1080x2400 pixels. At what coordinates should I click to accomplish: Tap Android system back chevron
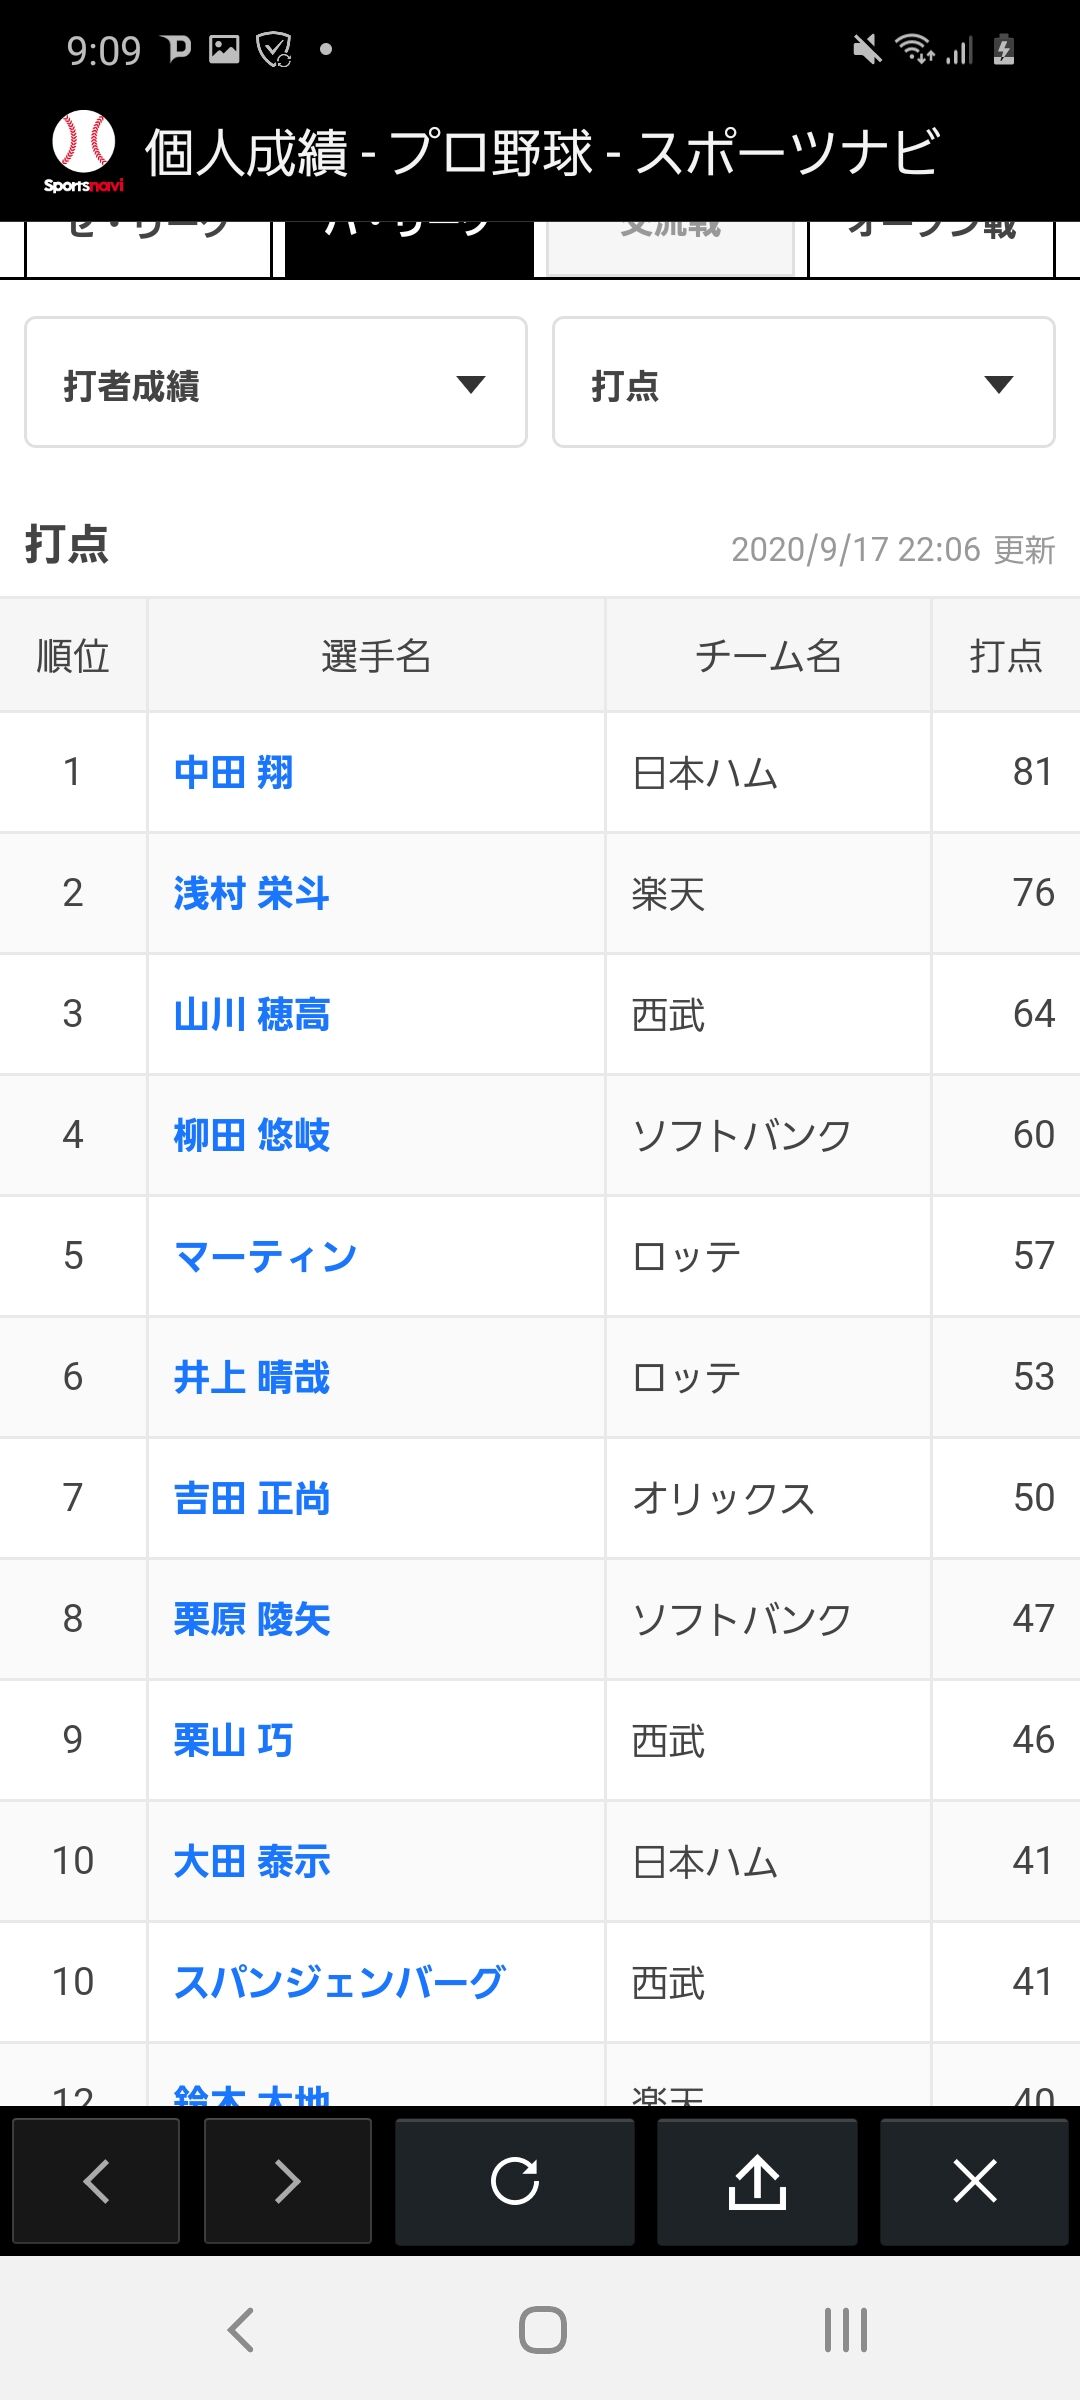[241, 2330]
